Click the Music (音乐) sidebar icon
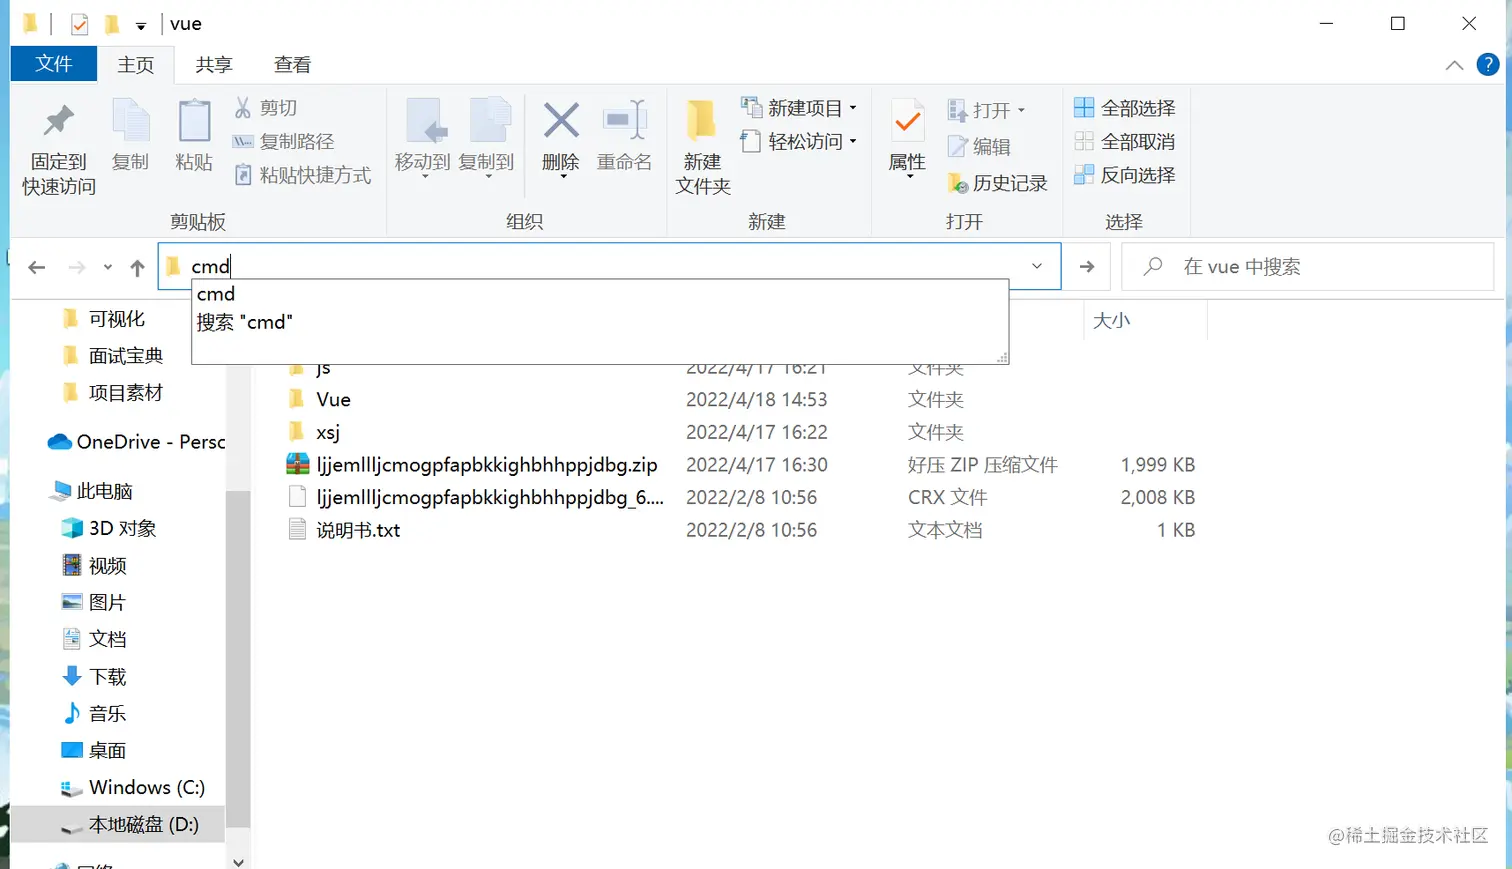1512x869 pixels. point(72,713)
